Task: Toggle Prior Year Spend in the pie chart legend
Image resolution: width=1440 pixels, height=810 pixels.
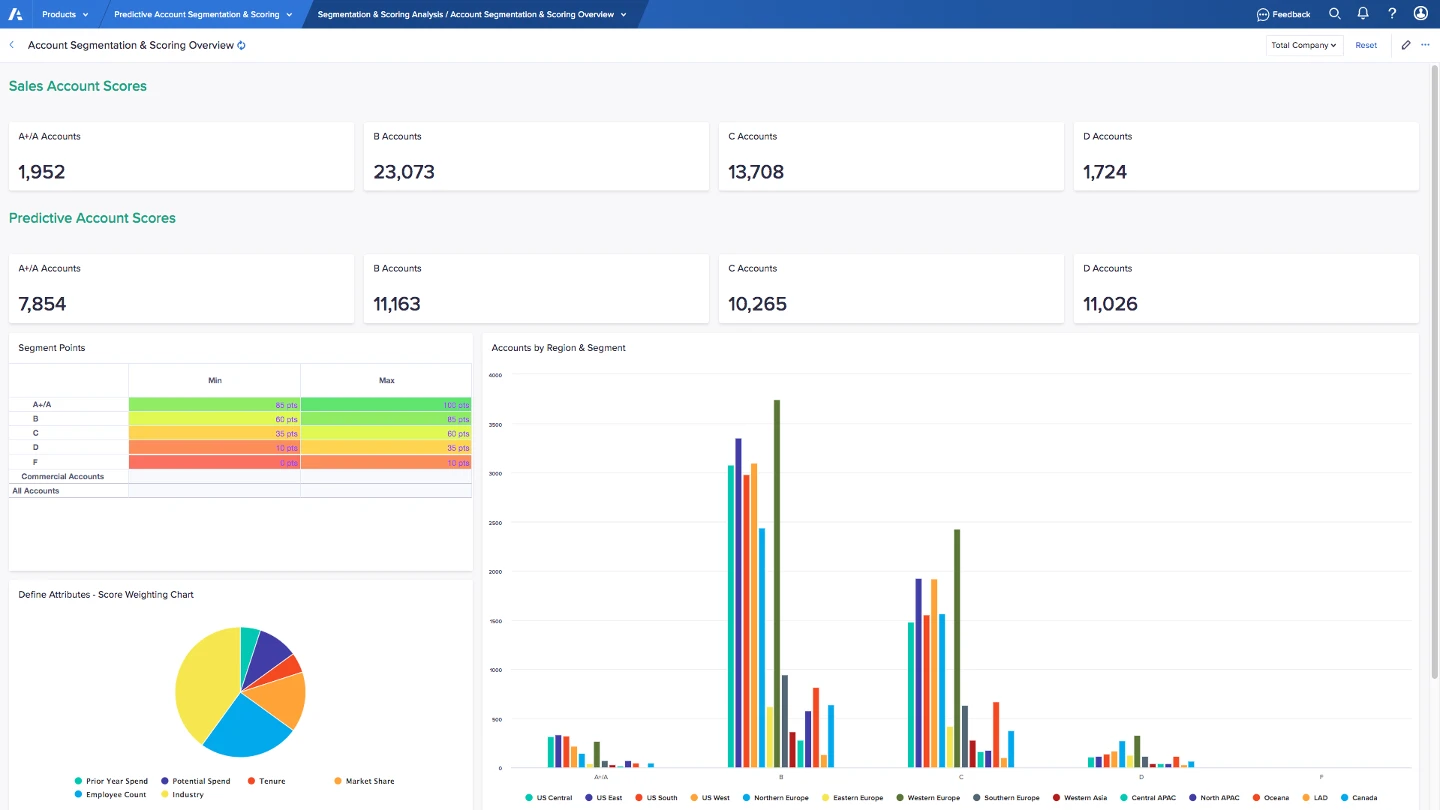Action: (110, 781)
